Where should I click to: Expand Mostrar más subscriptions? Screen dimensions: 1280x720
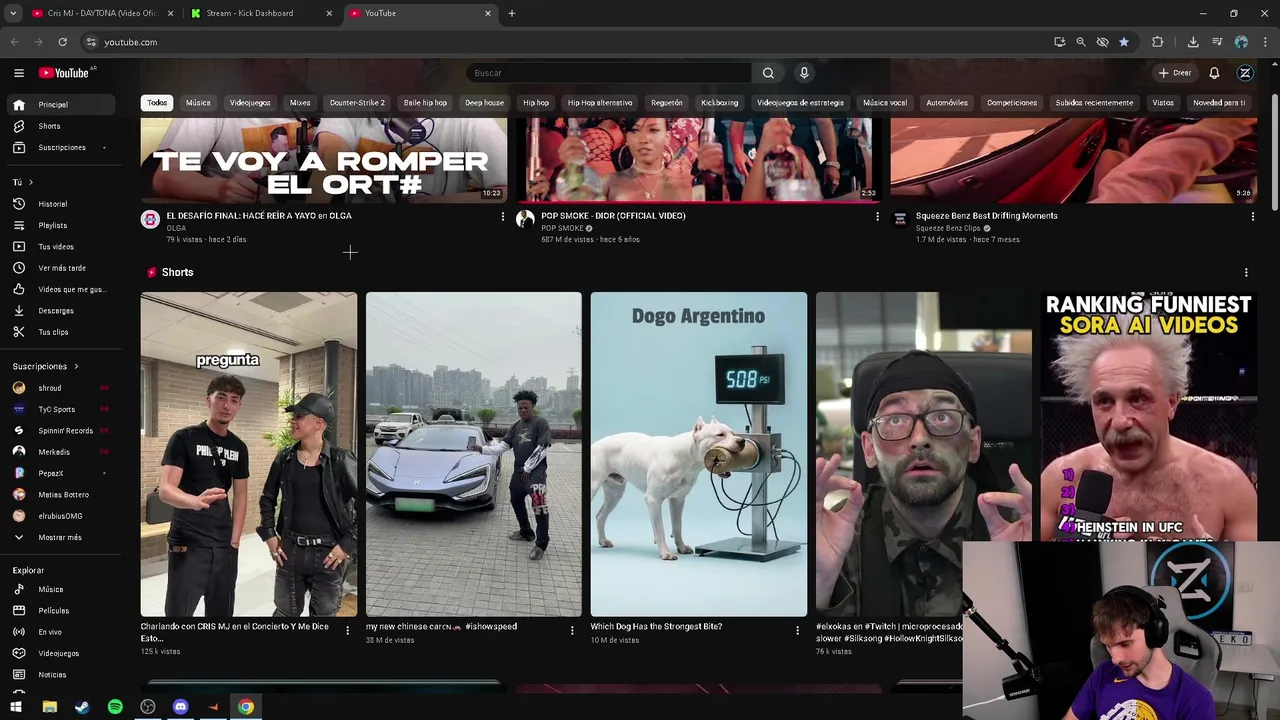coord(60,537)
